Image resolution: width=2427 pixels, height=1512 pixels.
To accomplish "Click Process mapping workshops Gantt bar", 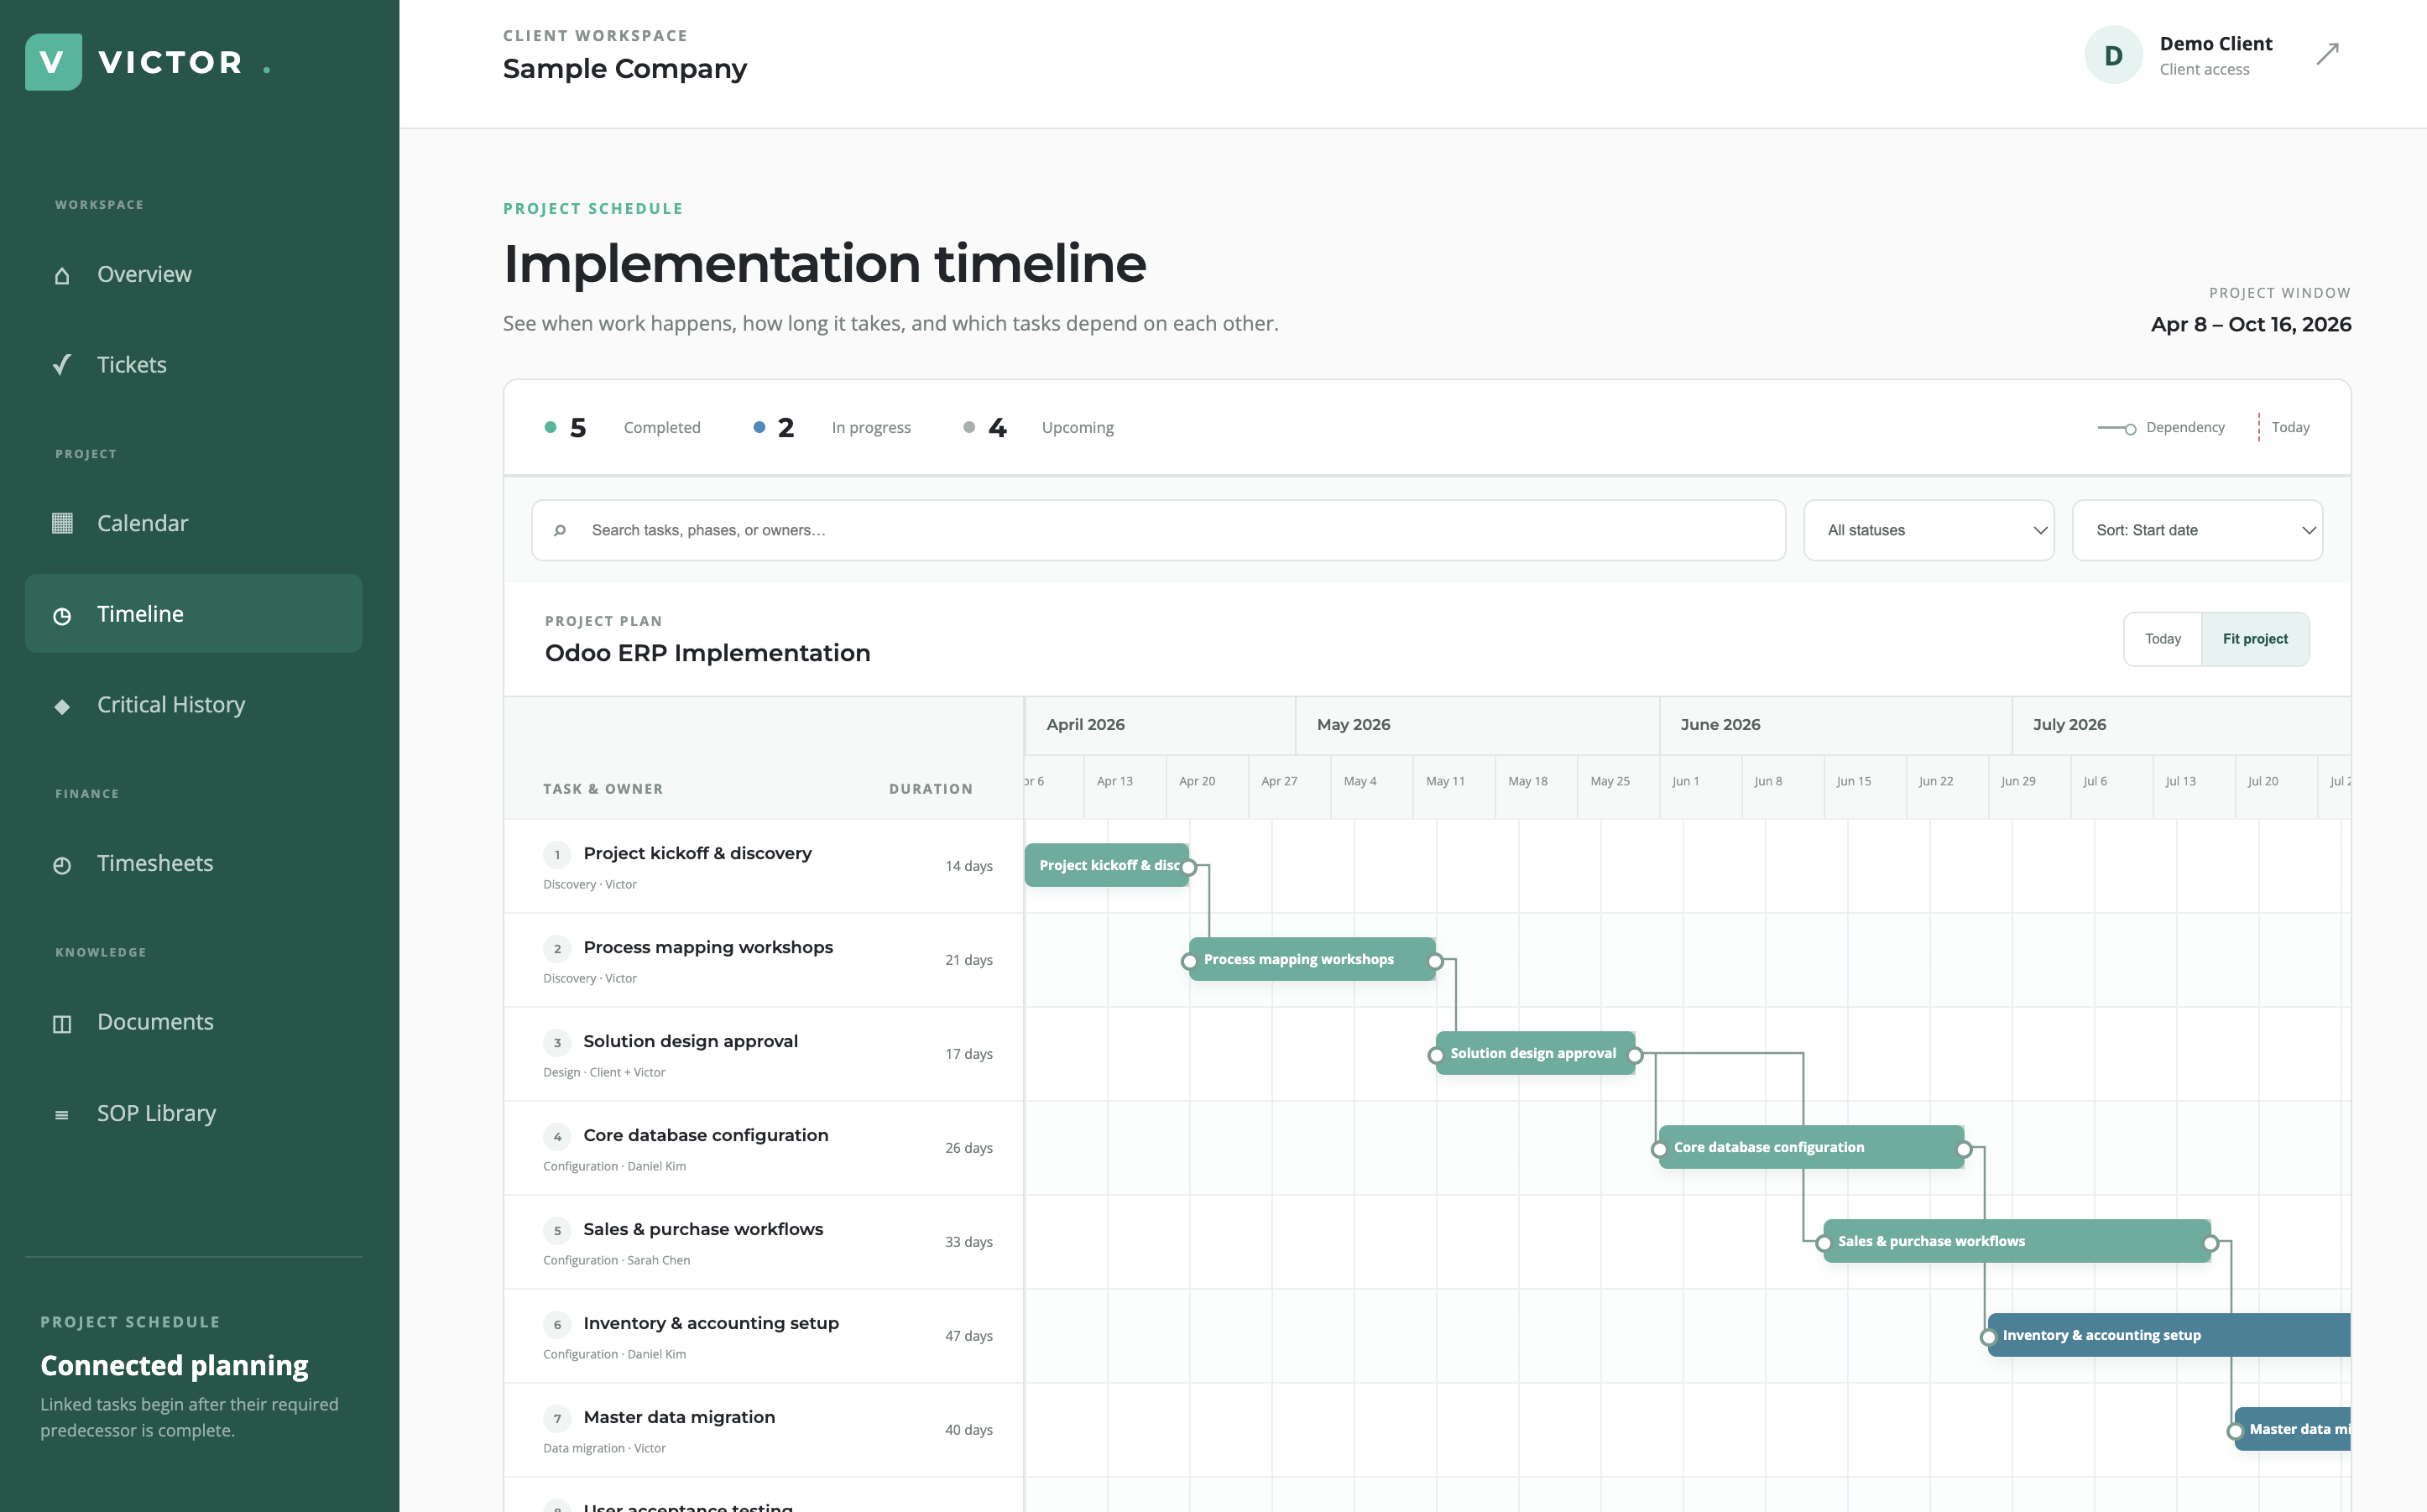I will pyautogui.click(x=1312, y=959).
